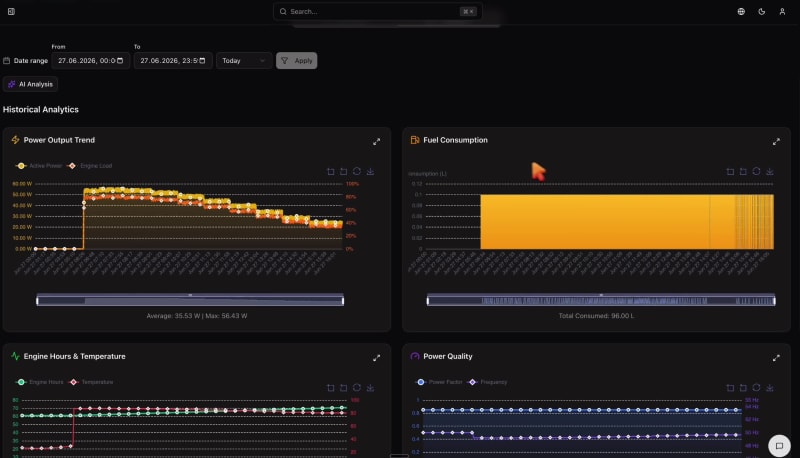Click the fuel pump Fuel Consumption icon
Viewport: 800px width, 458px height.
click(415, 140)
